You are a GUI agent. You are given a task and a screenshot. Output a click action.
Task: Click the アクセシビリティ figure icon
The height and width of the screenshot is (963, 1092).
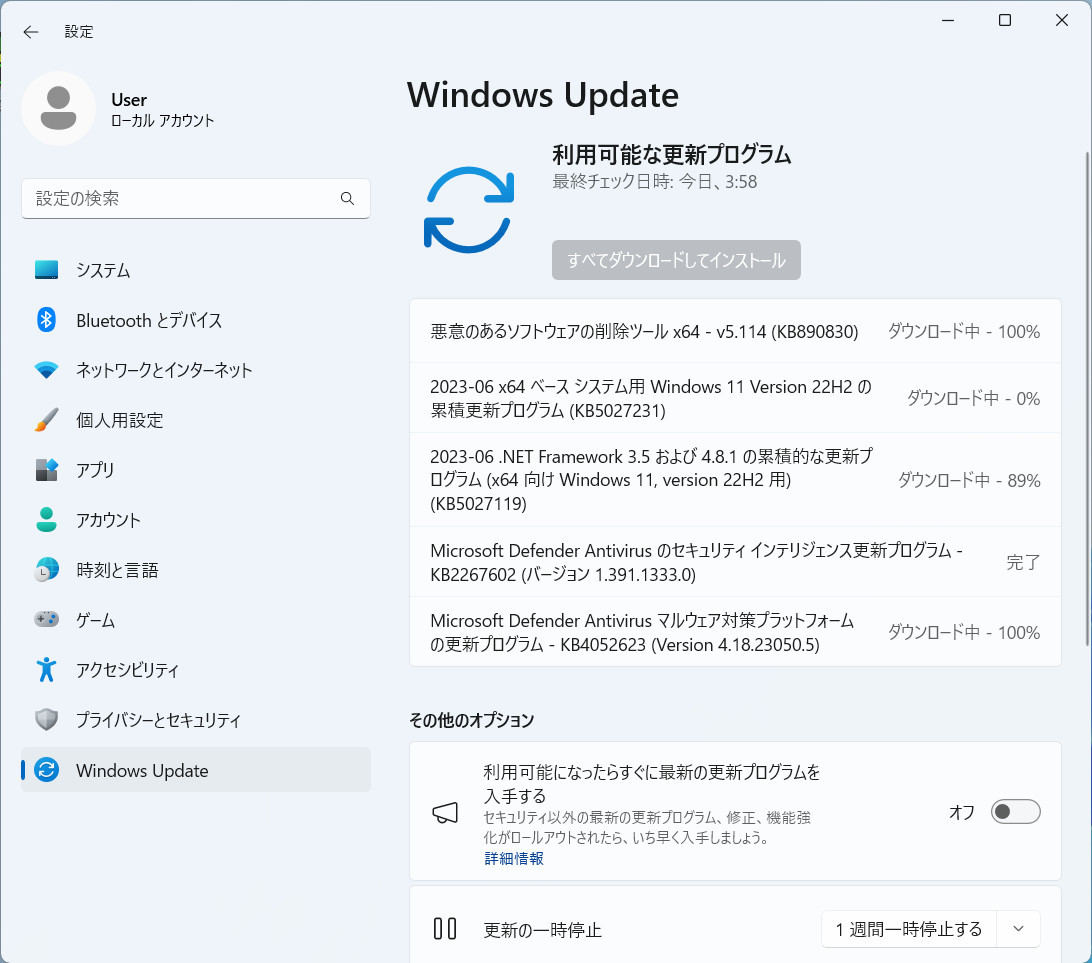(x=47, y=669)
